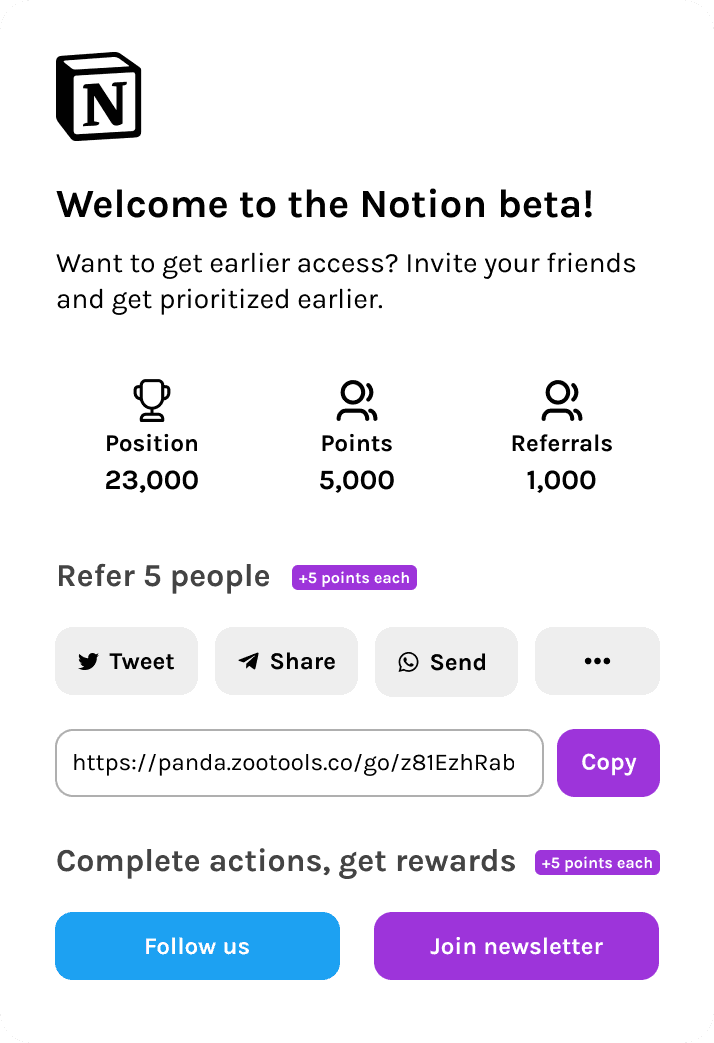Open more sharing options via ellipsis button
The image size is (714, 1043).
597,661
